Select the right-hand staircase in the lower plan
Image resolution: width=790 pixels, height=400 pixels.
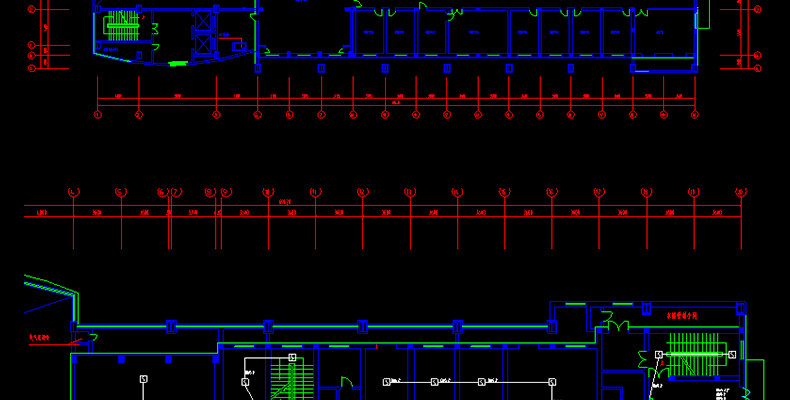pos(697,354)
